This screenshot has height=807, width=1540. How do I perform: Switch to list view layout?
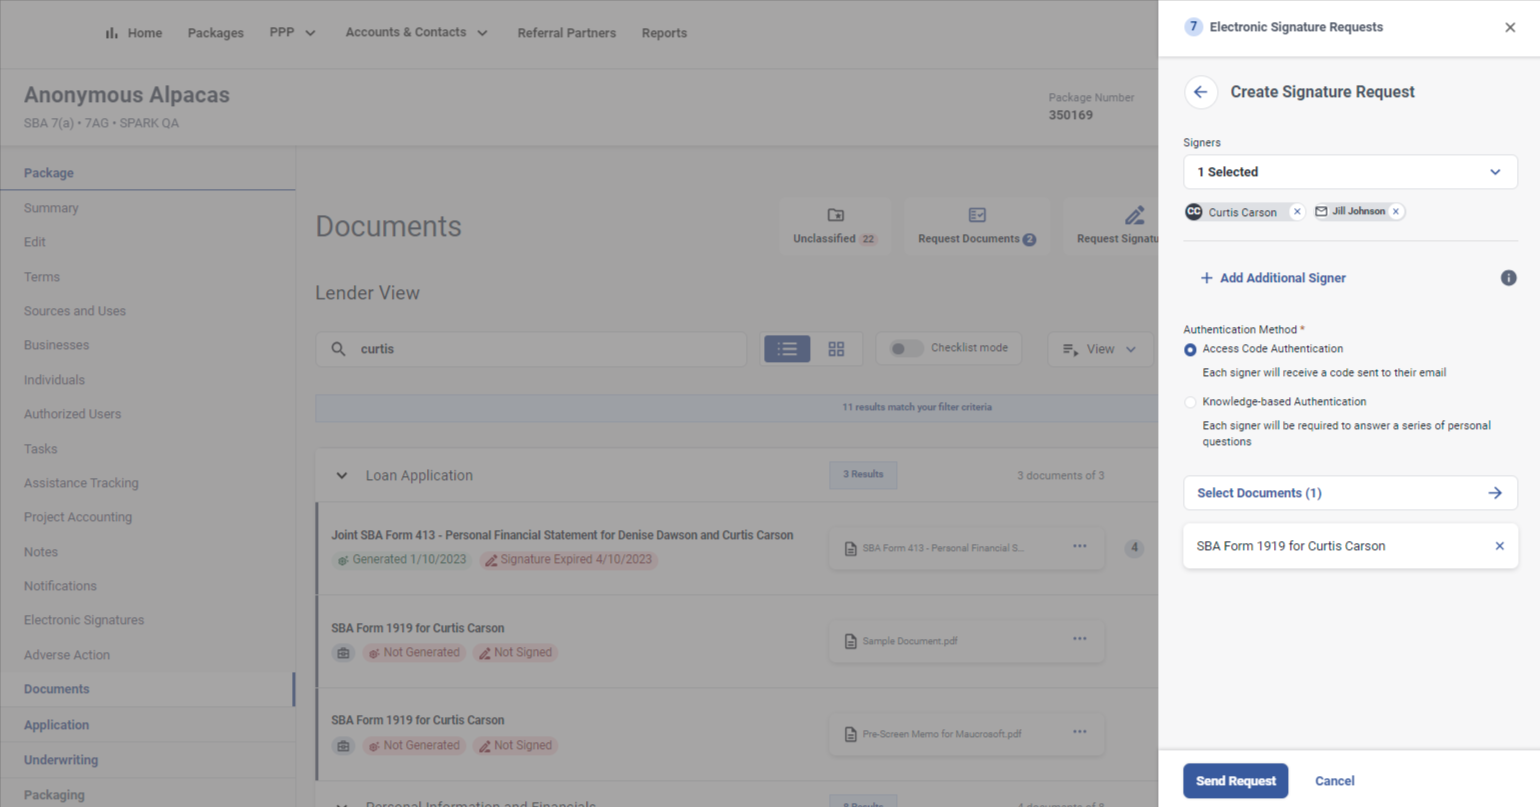pyautogui.click(x=787, y=348)
